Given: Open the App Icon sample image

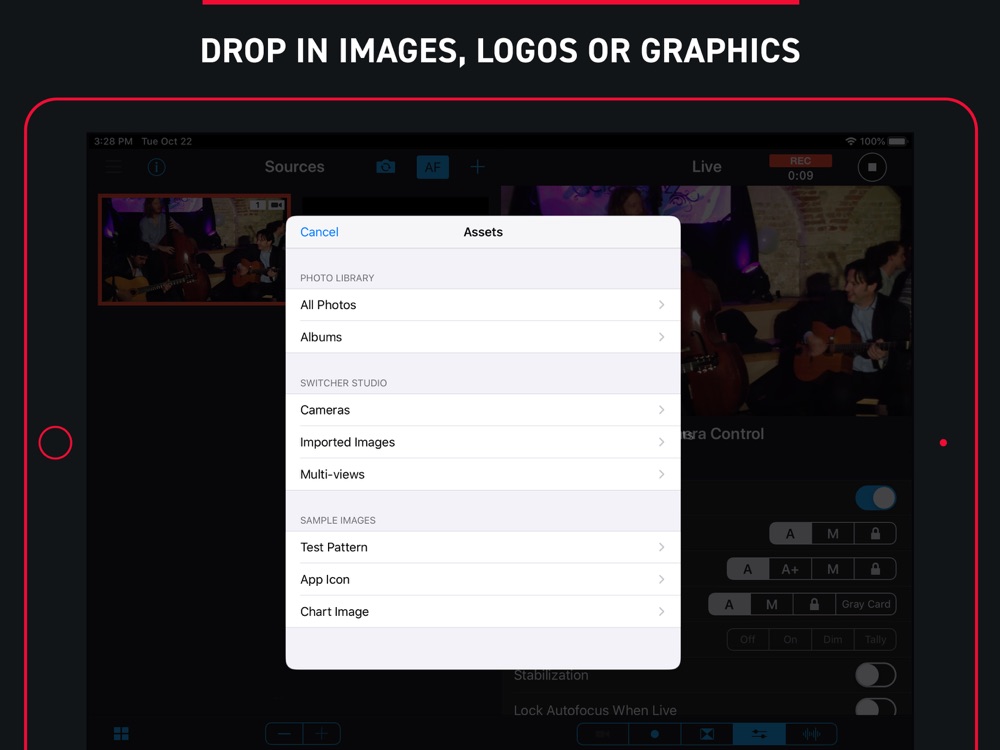Looking at the screenshot, I should coord(483,579).
